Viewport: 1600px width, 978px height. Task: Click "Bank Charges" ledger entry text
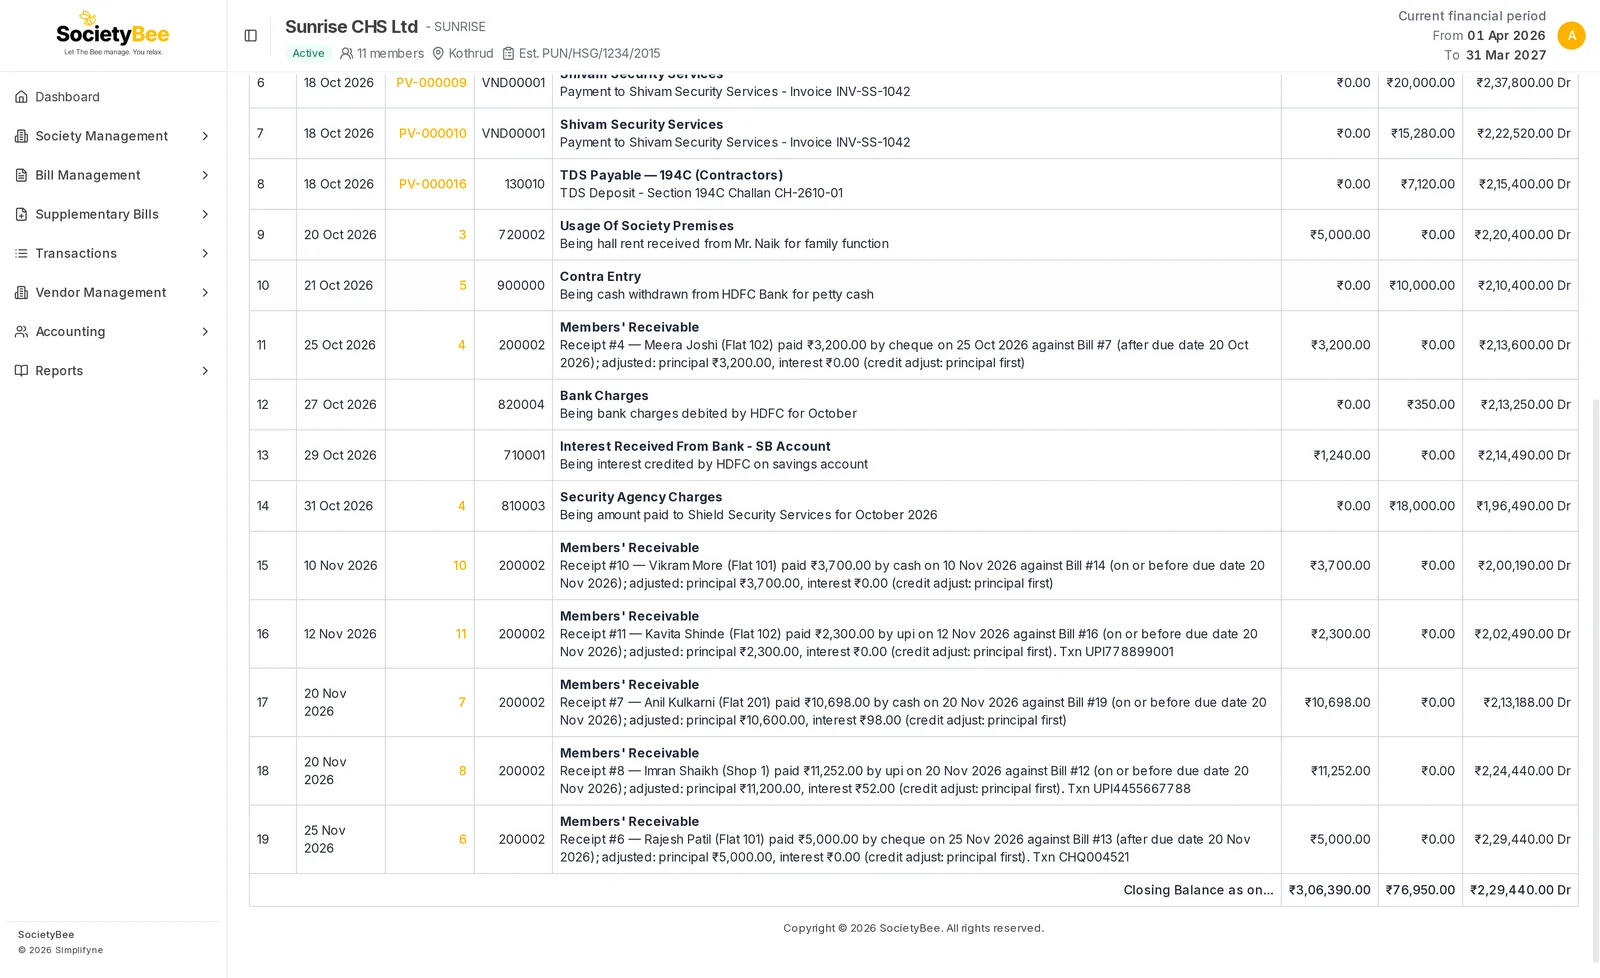click(x=604, y=396)
